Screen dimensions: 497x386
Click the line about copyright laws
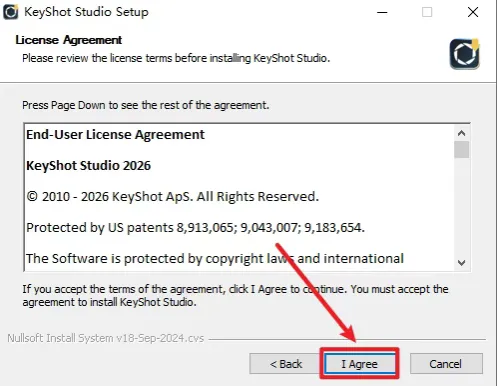[215, 258]
